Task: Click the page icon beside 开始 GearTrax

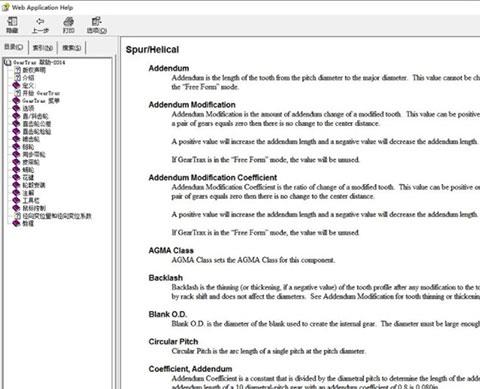Action: 17,93
